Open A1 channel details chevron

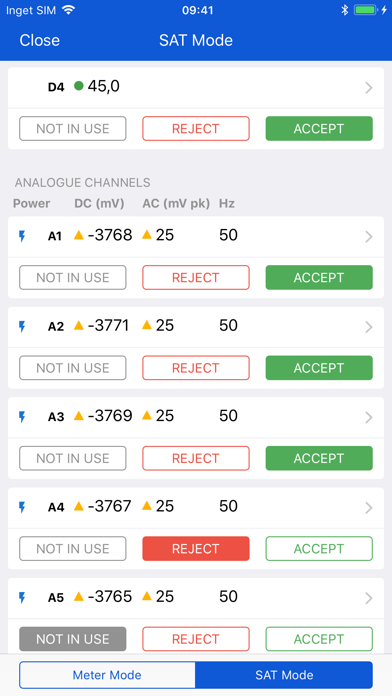tap(368, 237)
